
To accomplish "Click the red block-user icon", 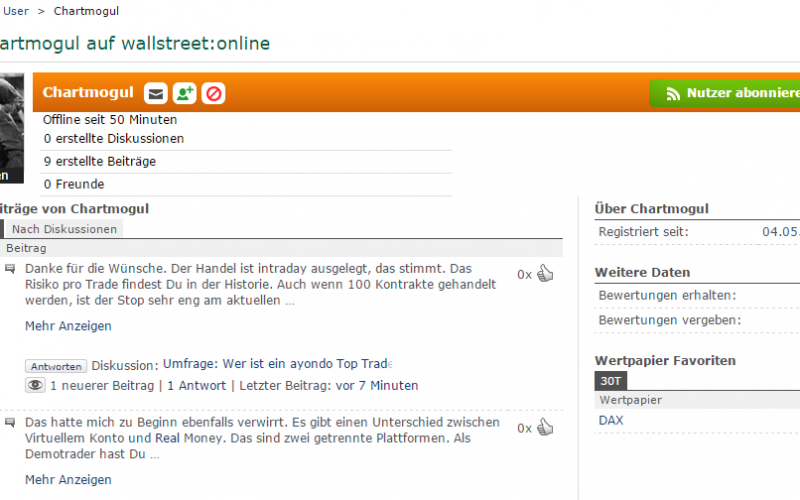I will (213, 93).
